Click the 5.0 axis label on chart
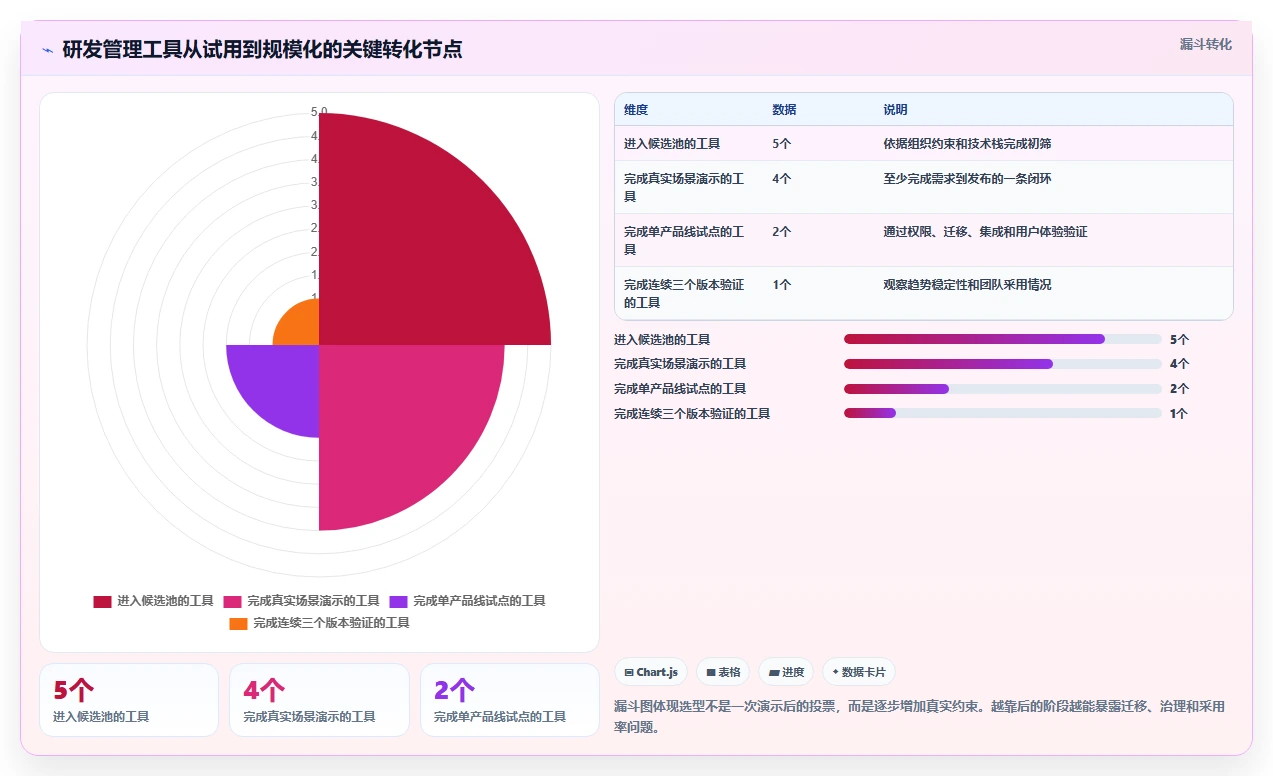Viewport: 1273px width, 776px height. [x=319, y=112]
